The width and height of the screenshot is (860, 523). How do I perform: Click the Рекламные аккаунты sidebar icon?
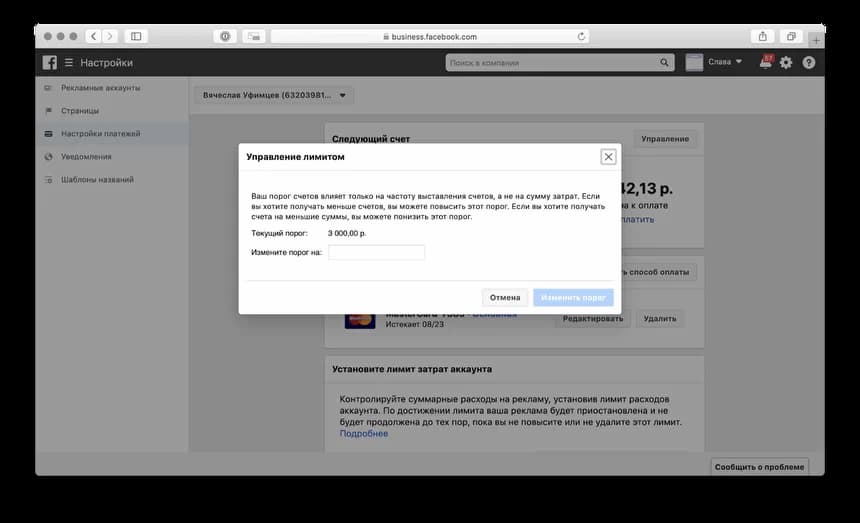48,88
